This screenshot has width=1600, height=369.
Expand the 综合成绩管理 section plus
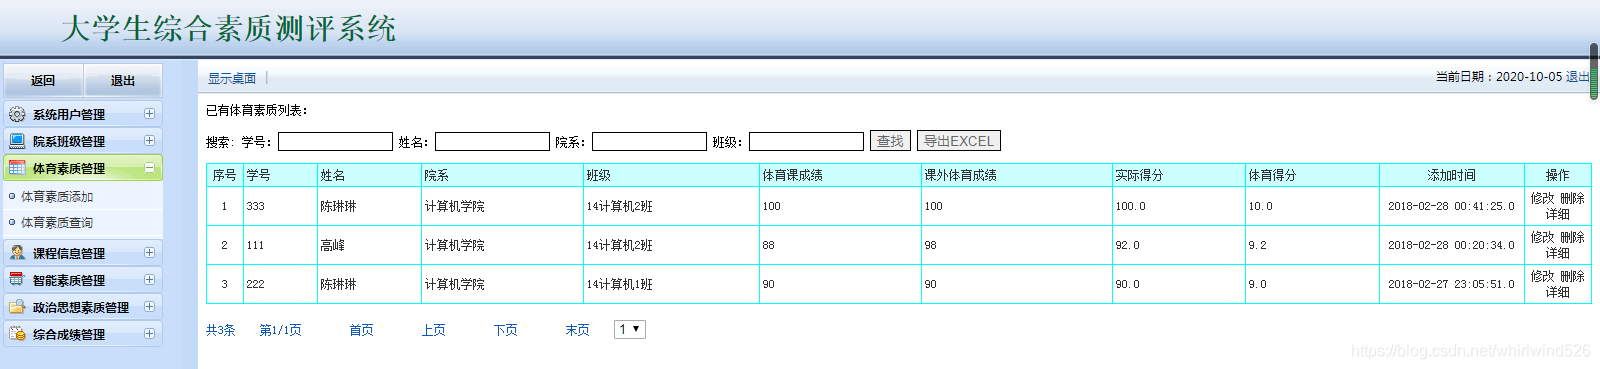pyautogui.click(x=149, y=334)
